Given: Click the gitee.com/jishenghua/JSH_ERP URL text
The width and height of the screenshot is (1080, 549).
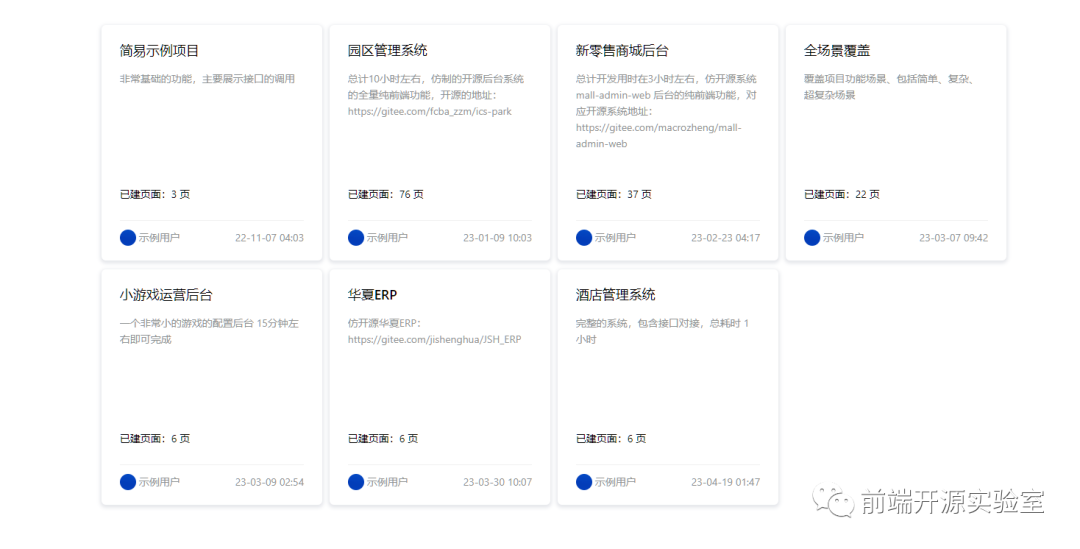Looking at the screenshot, I should pos(435,340).
